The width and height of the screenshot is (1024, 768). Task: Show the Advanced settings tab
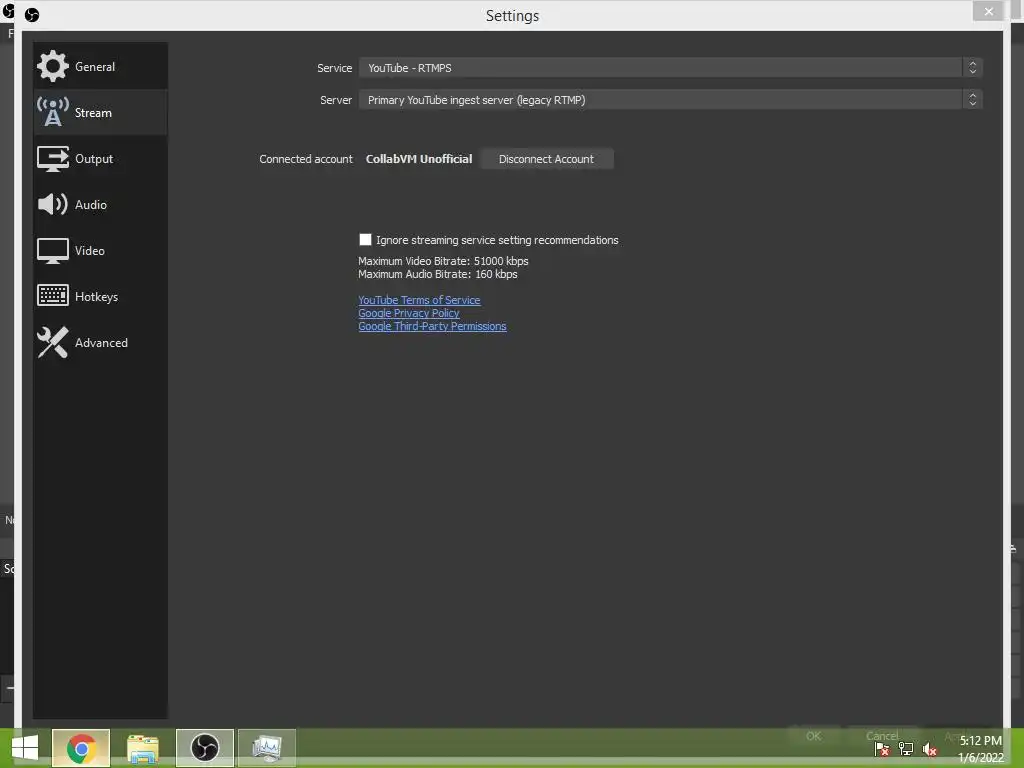100,342
